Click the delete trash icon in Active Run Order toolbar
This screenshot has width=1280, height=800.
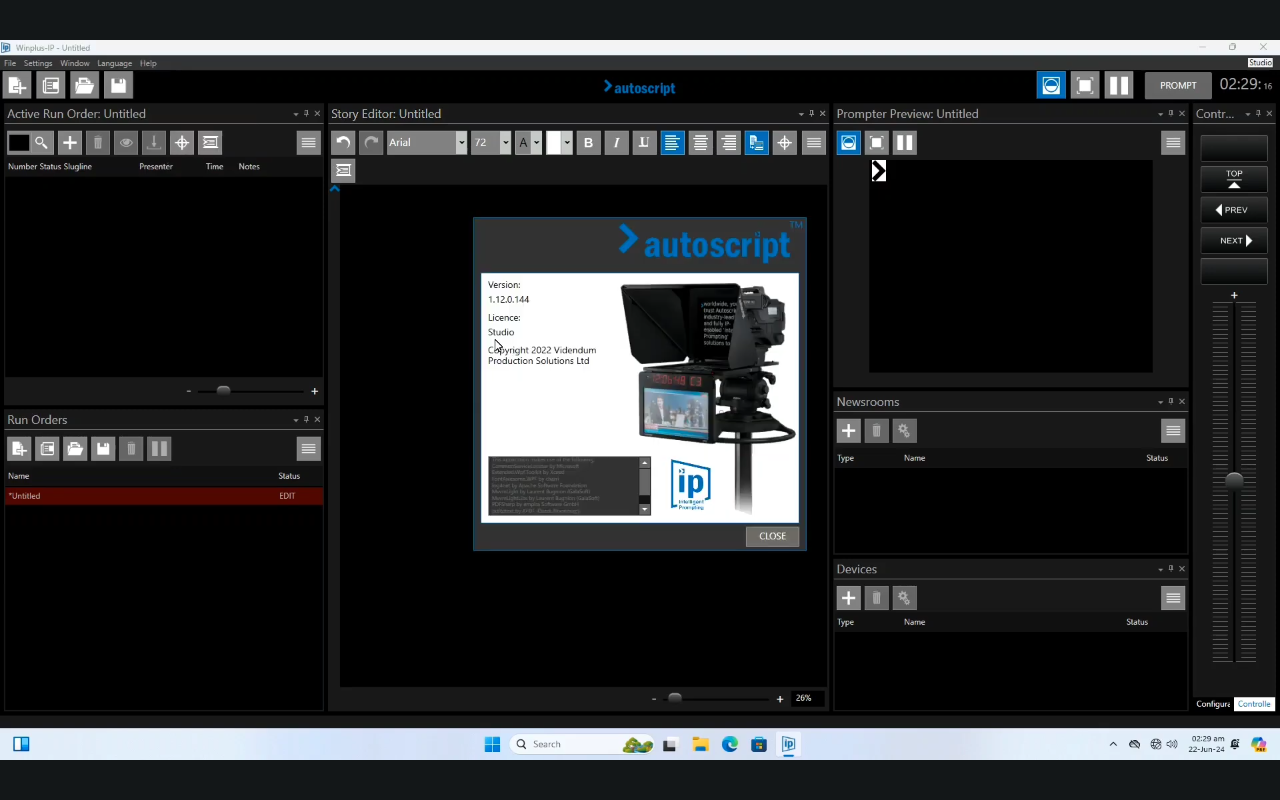tap(97, 142)
